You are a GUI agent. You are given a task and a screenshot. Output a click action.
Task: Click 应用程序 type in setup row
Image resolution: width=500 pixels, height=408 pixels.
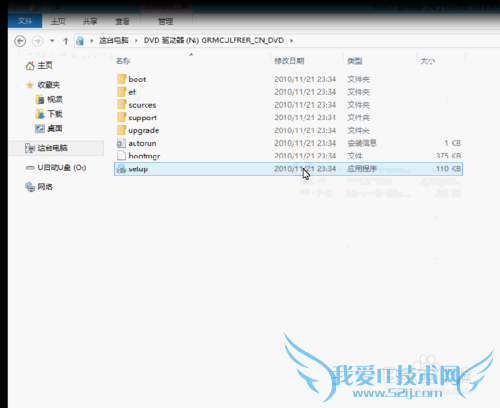tap(362, 169)
